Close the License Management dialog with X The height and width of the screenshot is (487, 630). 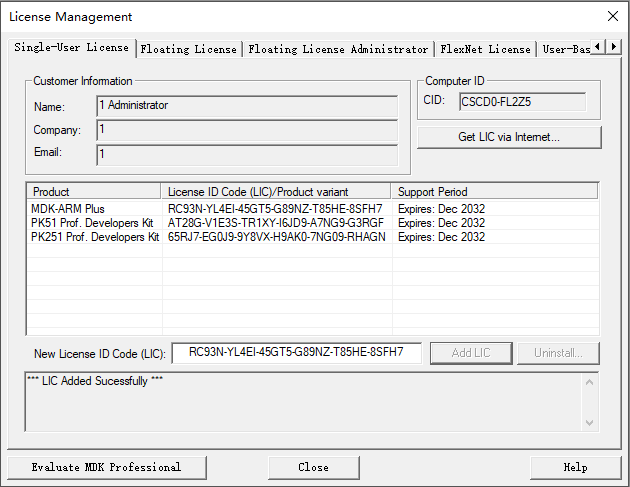[613, 16]
